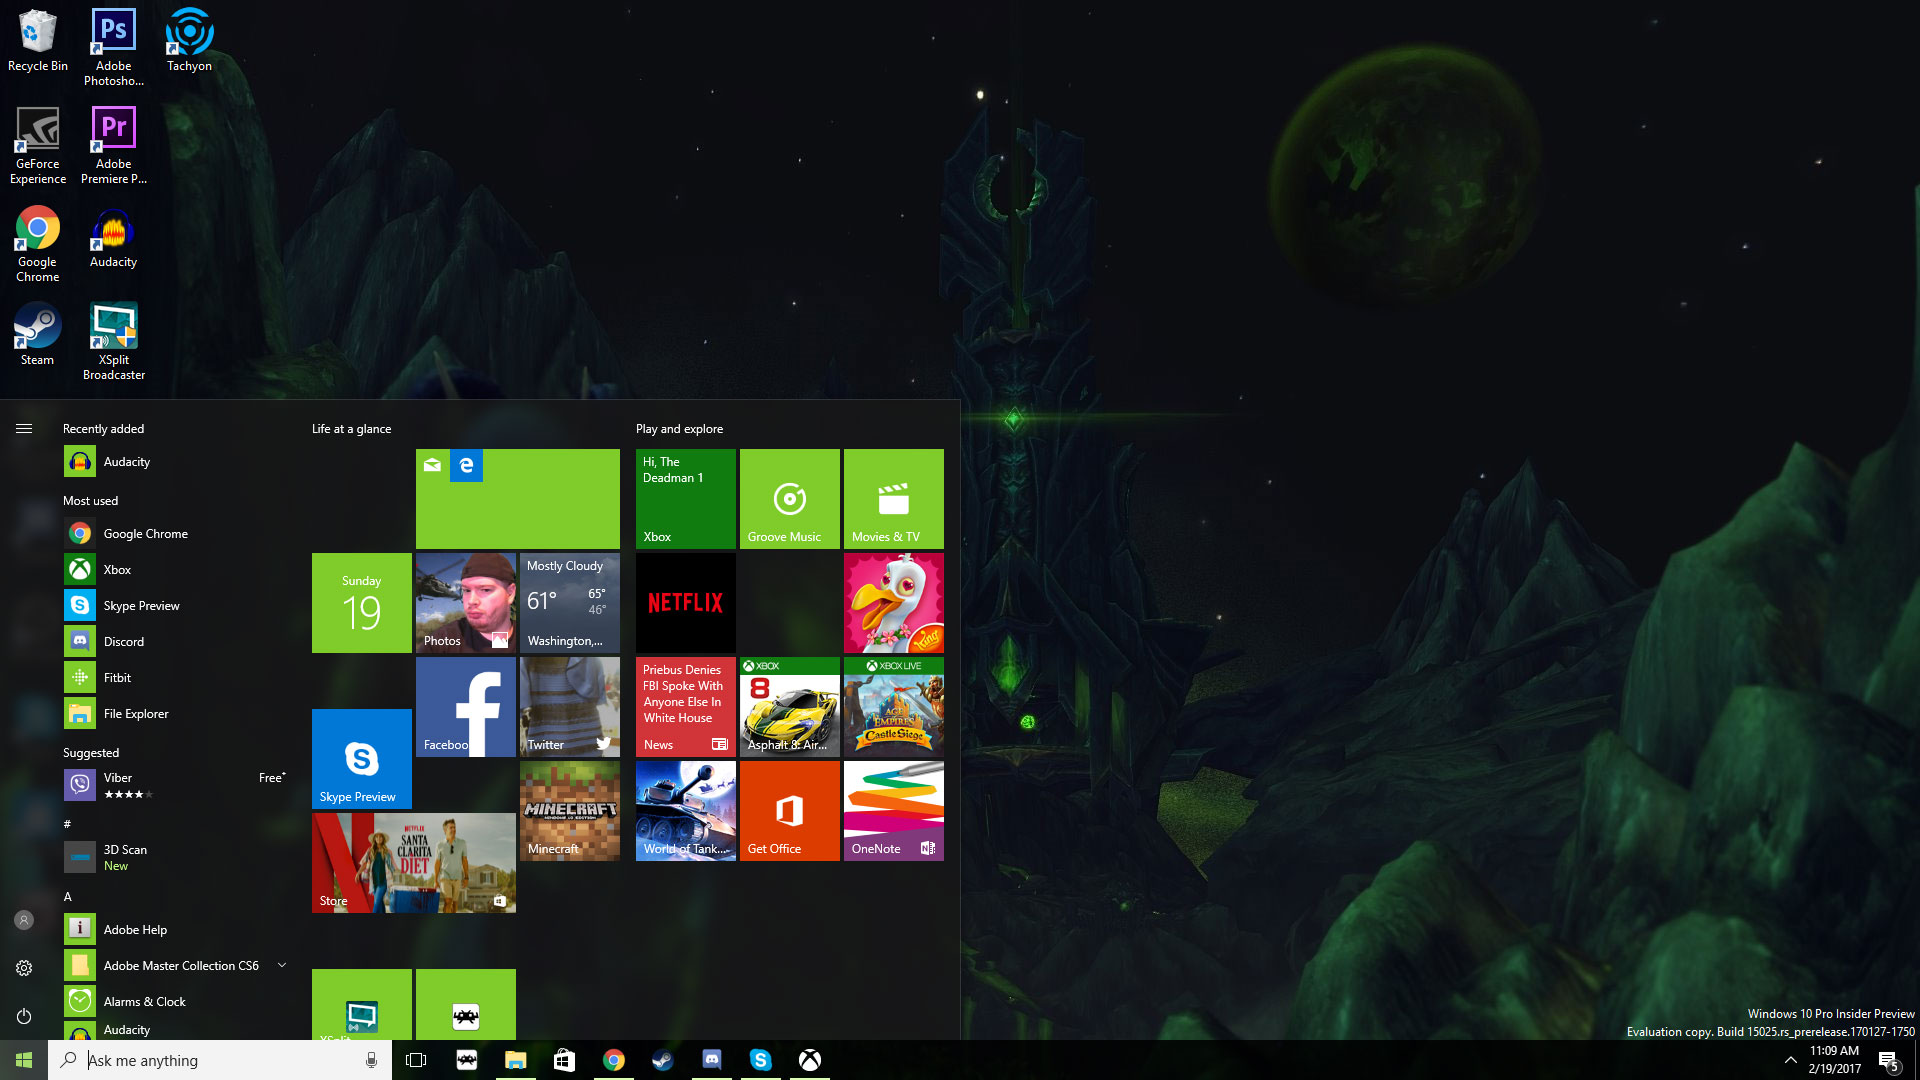Open the Recycle Bin desktop icon
This screenshot has height=1080, width=1920.
pyautogui.click(x=37, y=42)
